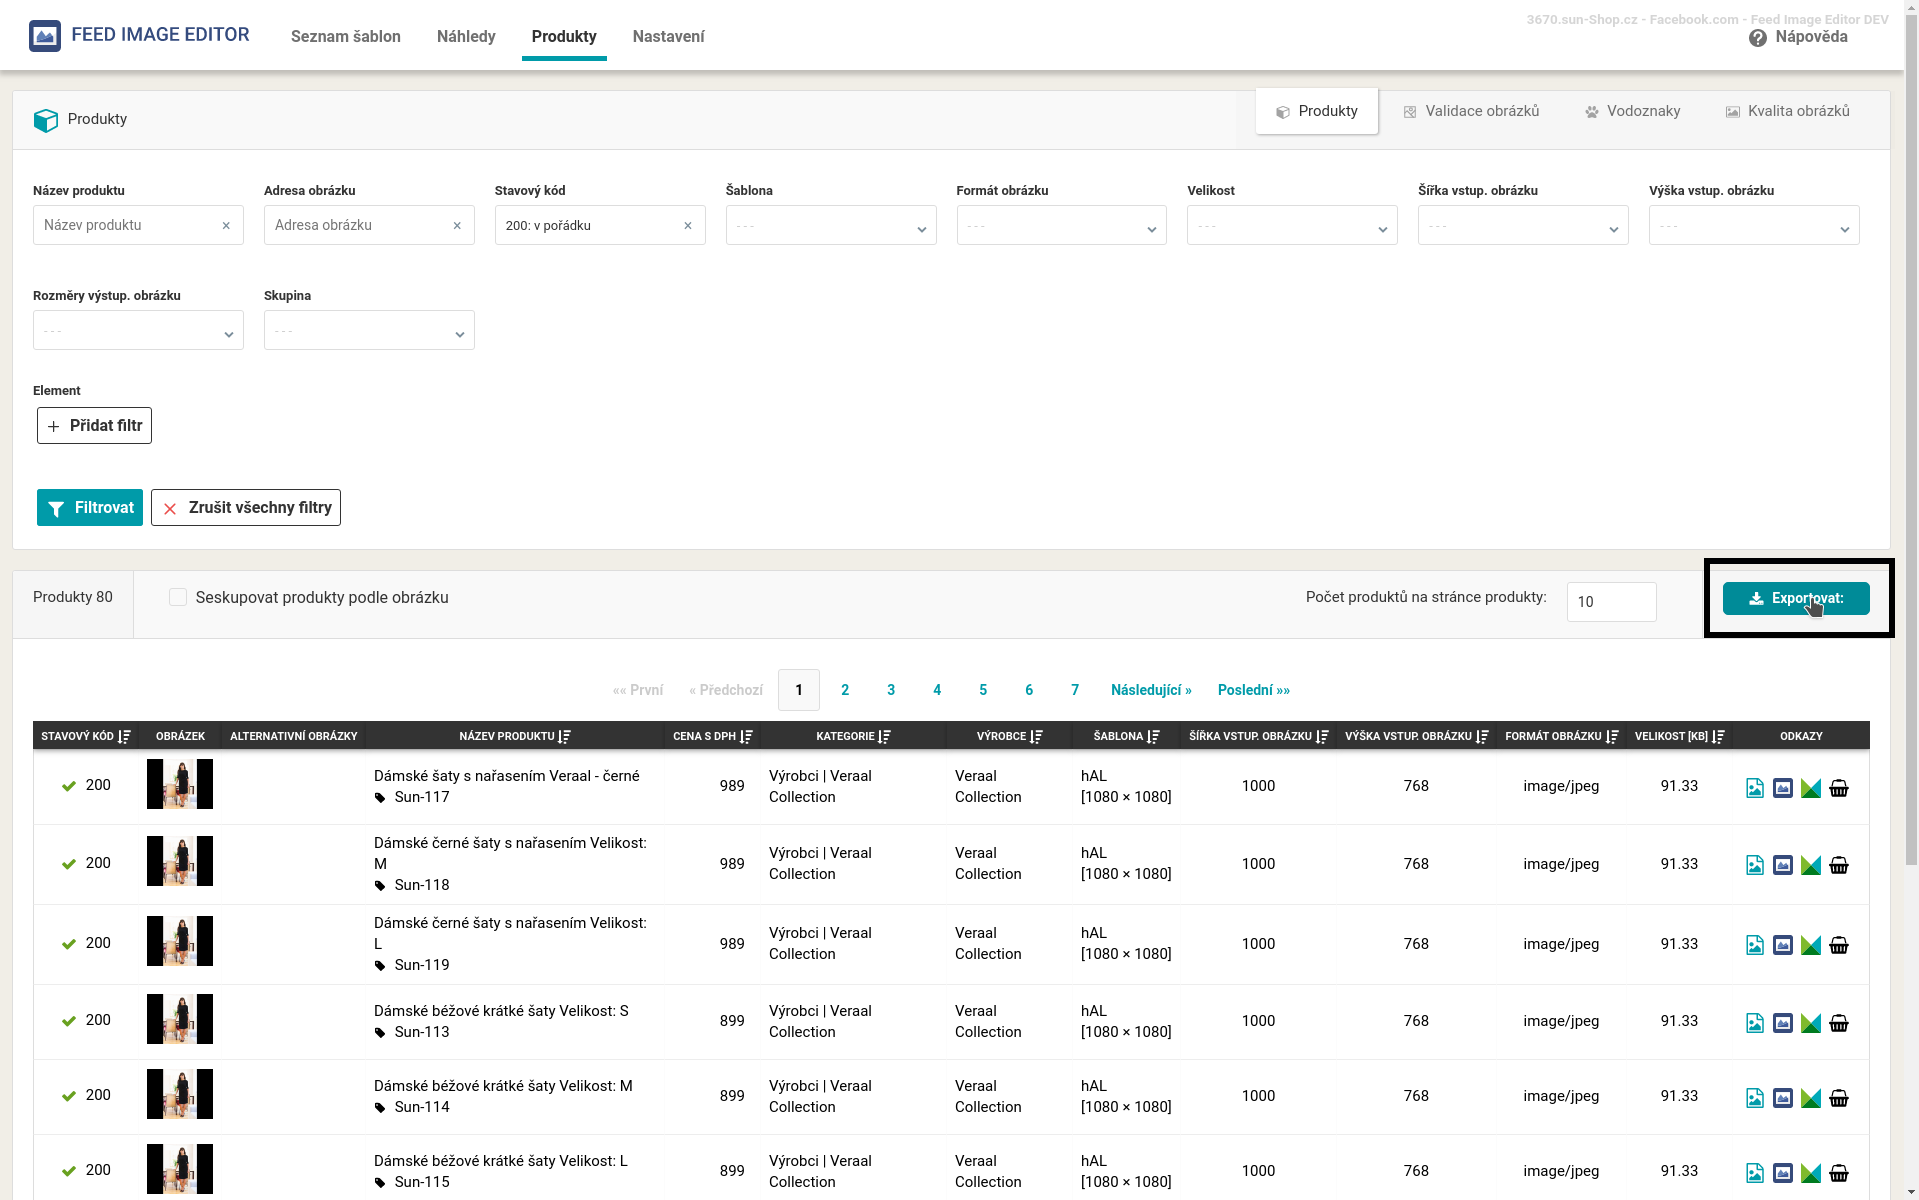Sort by Cena s DPH column icon
This screenshot has height=1200, width=1919.
click(x=746, y=737)
